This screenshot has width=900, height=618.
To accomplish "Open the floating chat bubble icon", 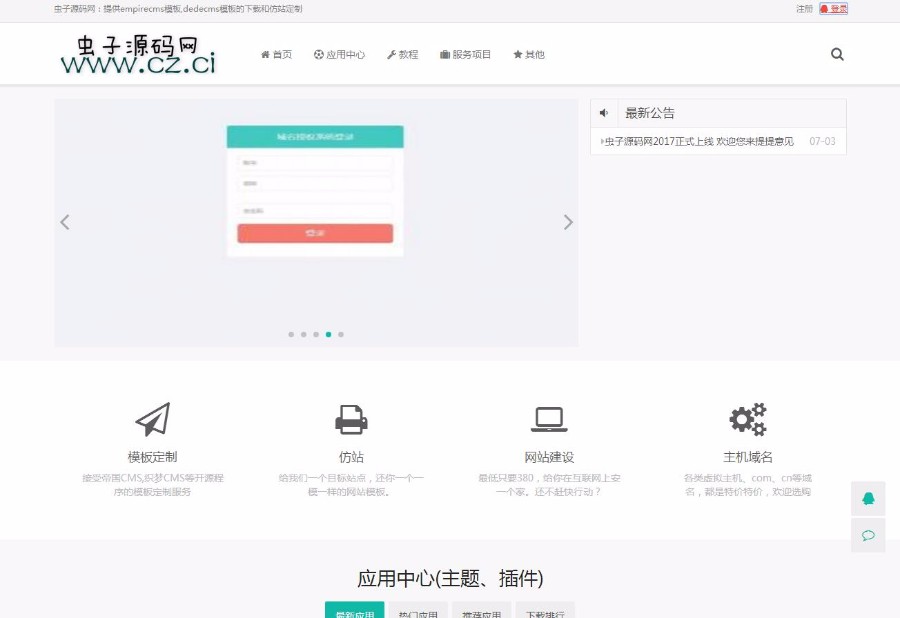I will [x=868, y=535].
